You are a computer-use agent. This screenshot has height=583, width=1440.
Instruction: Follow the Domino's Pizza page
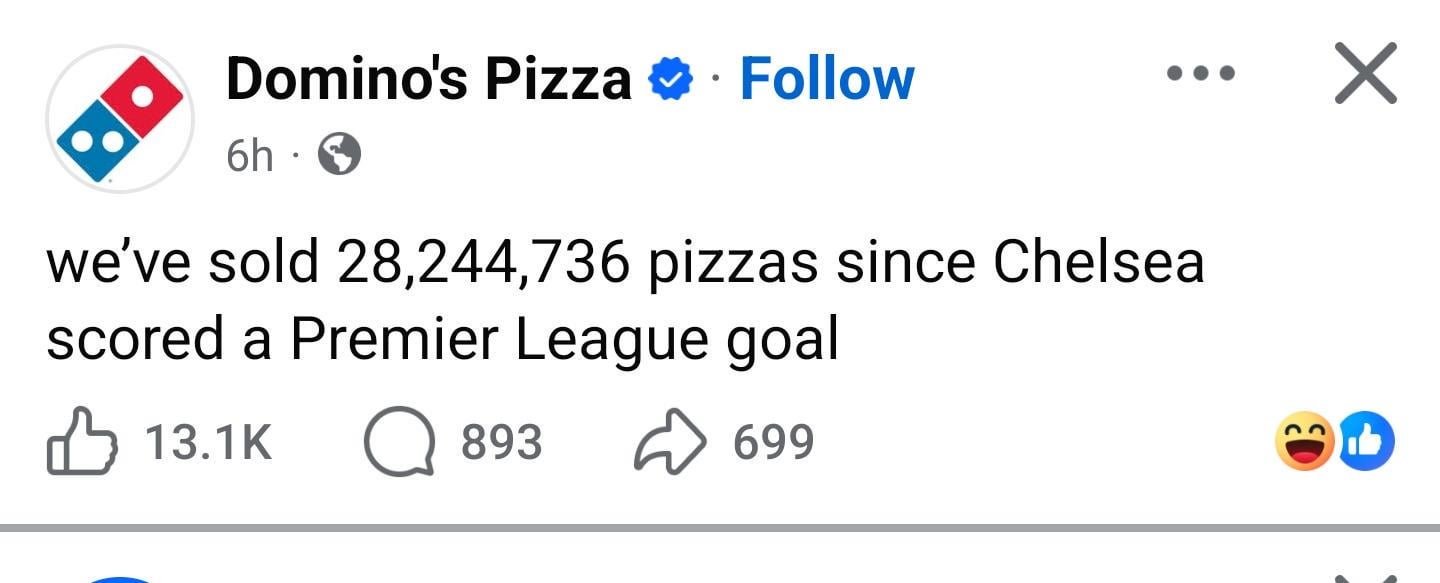click(x=826, y=78)
